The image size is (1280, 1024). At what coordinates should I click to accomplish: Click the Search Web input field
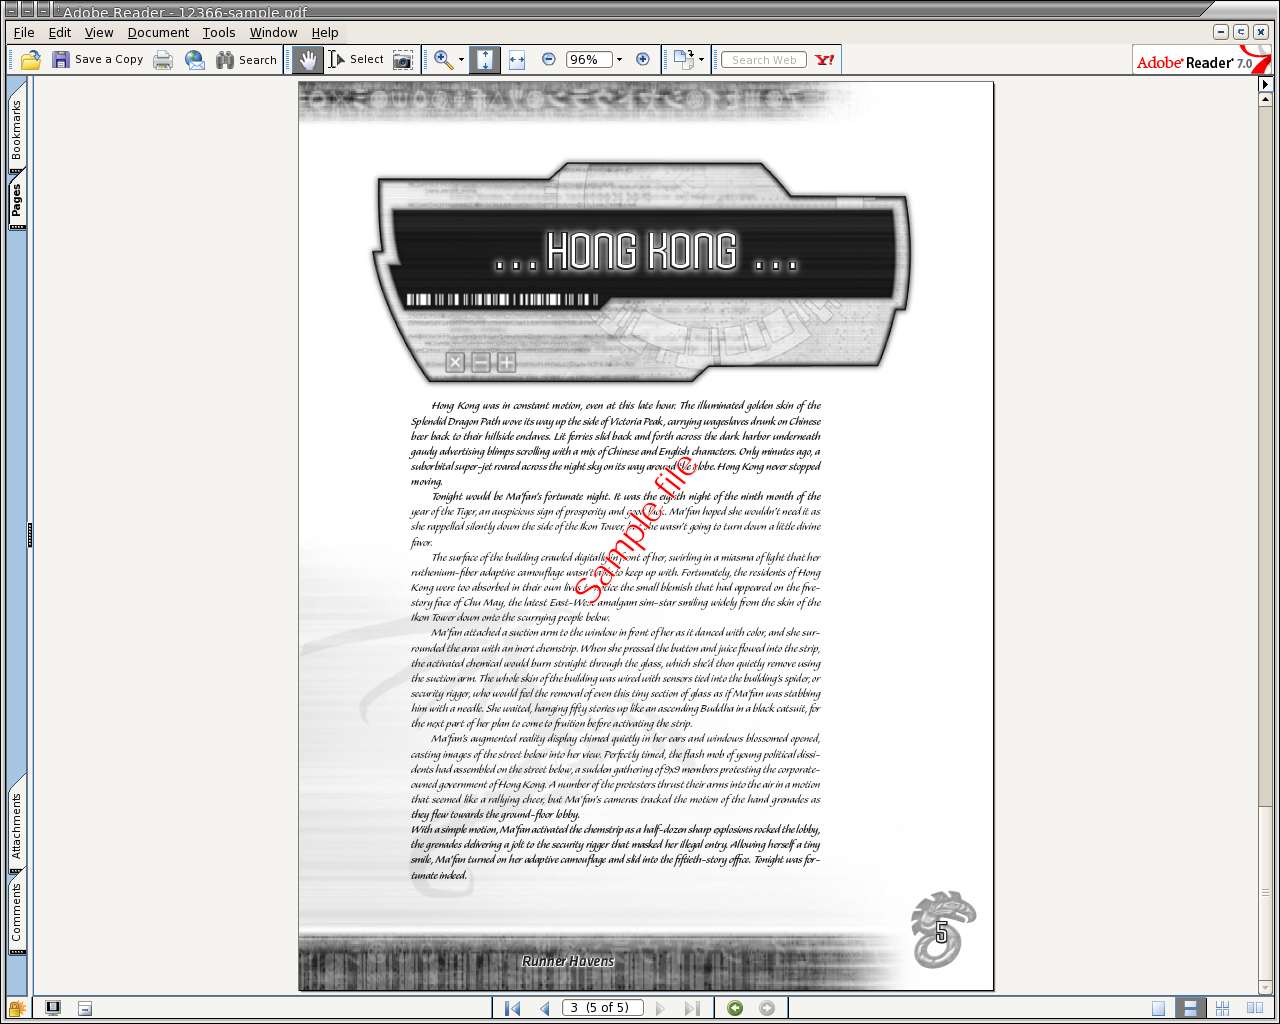coord(764,60)
